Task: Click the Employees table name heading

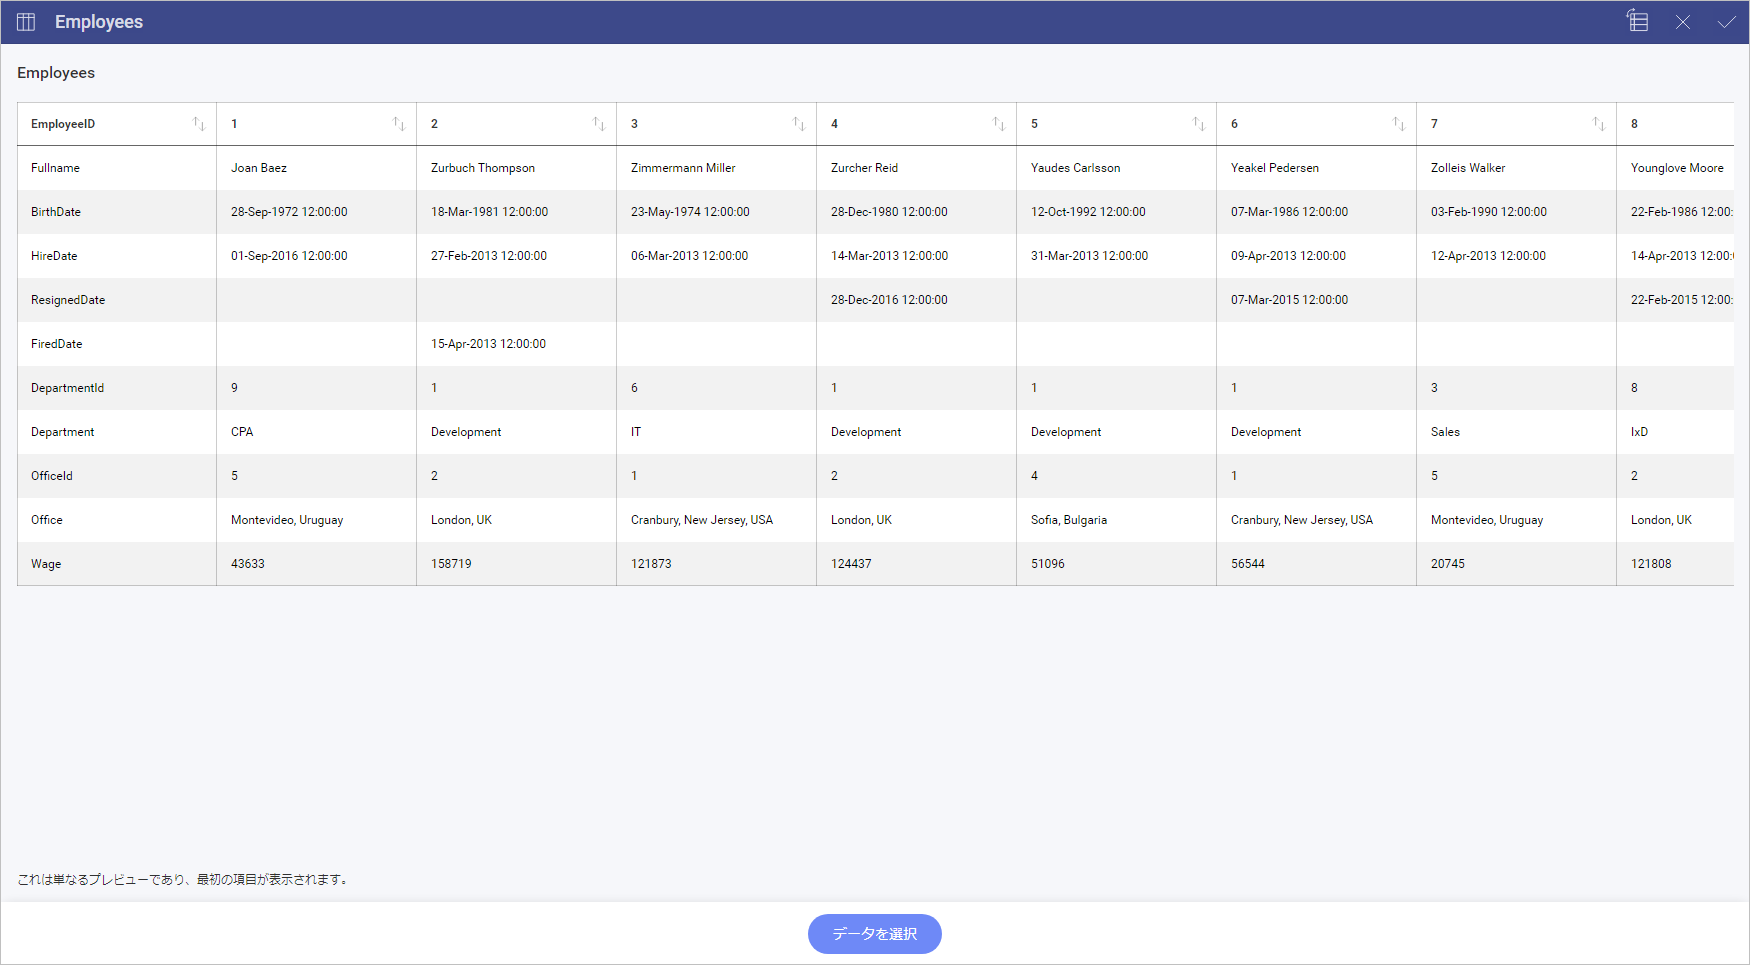Action: [56, 73]
